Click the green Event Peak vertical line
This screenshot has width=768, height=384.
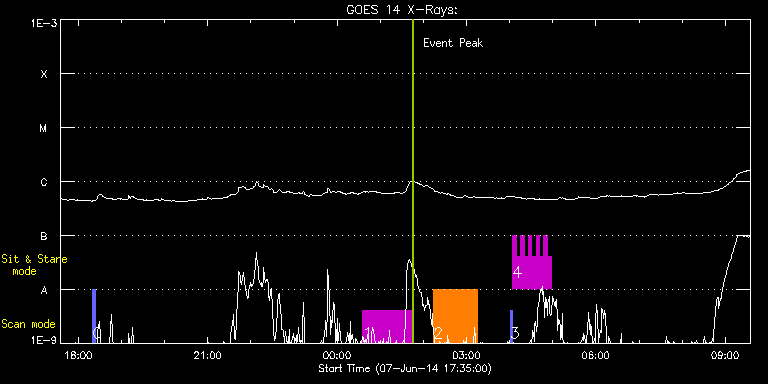413,181
